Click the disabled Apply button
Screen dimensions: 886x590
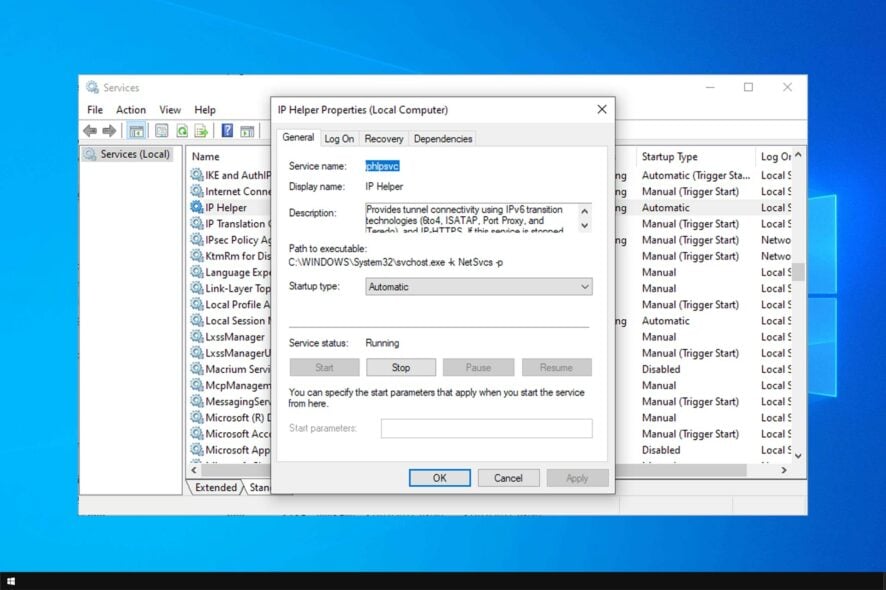[x=577, y=478]
